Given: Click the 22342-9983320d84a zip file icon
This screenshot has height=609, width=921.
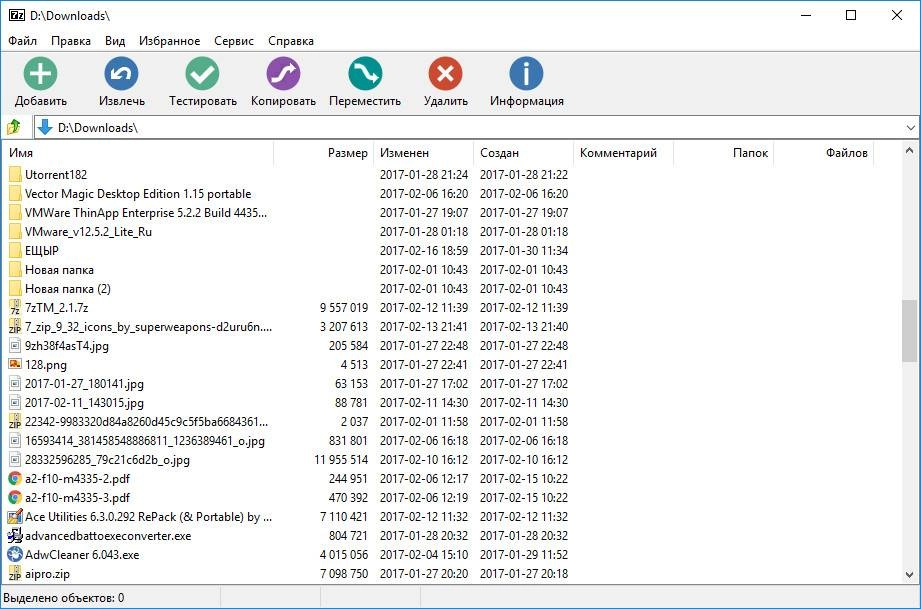Looking at the screenshot, I should pyautogui.click(x=15, y=422).
